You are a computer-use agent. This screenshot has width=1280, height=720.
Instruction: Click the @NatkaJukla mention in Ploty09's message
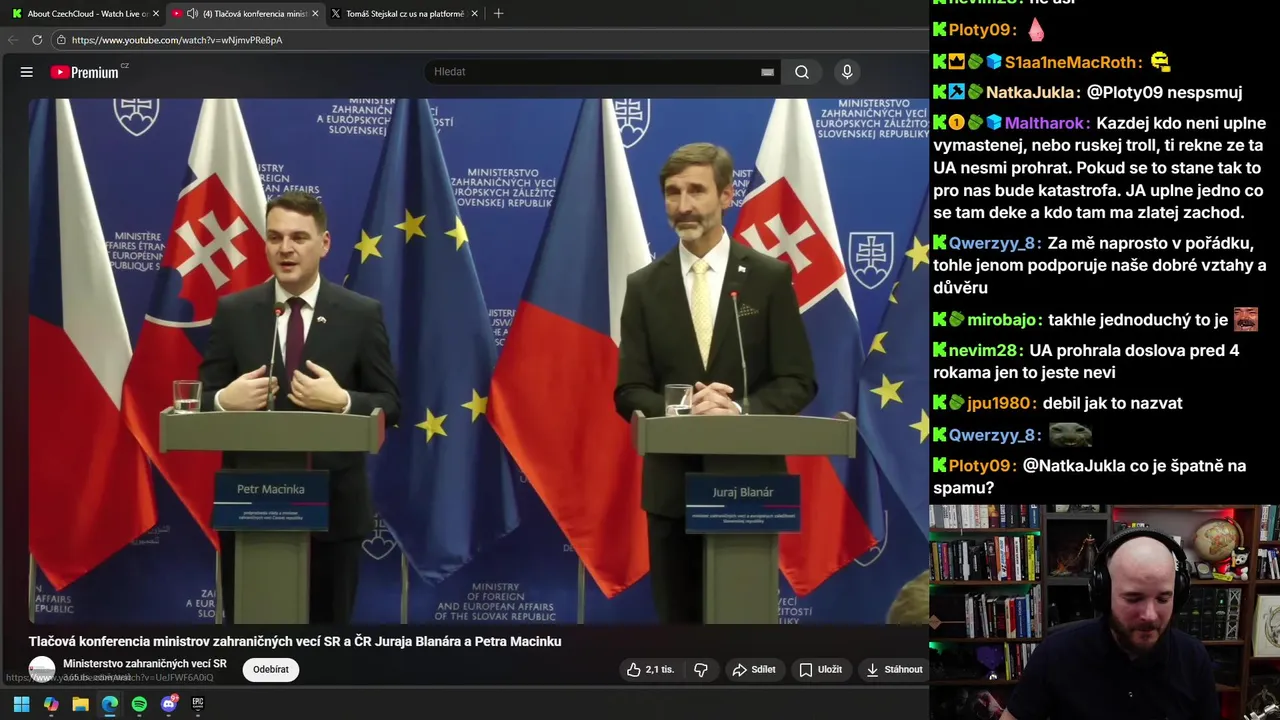point(1072,465)
